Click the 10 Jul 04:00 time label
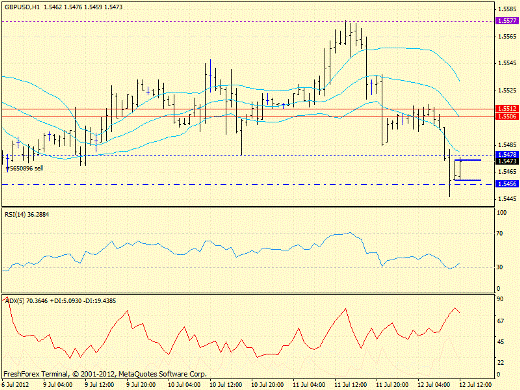The image size is (520, 390). click(184, 384)
